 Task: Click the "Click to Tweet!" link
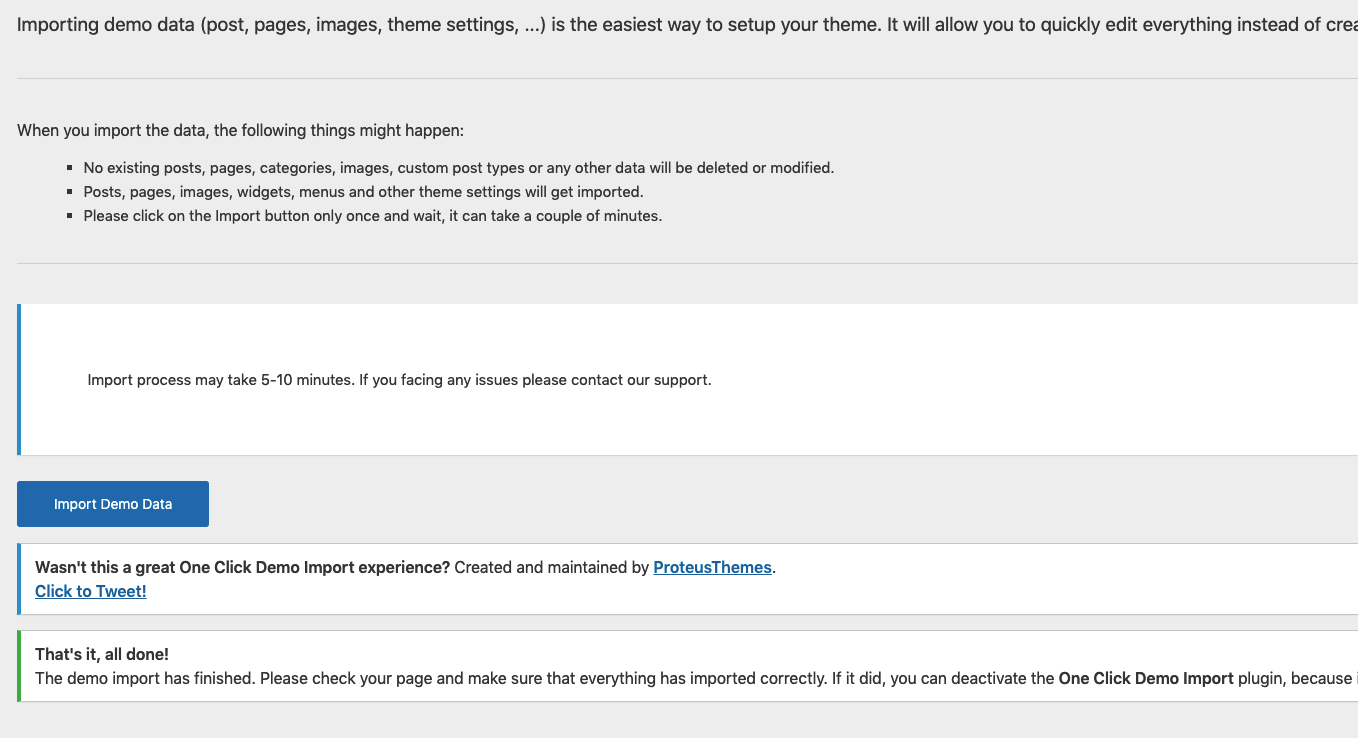coord(91,591)
